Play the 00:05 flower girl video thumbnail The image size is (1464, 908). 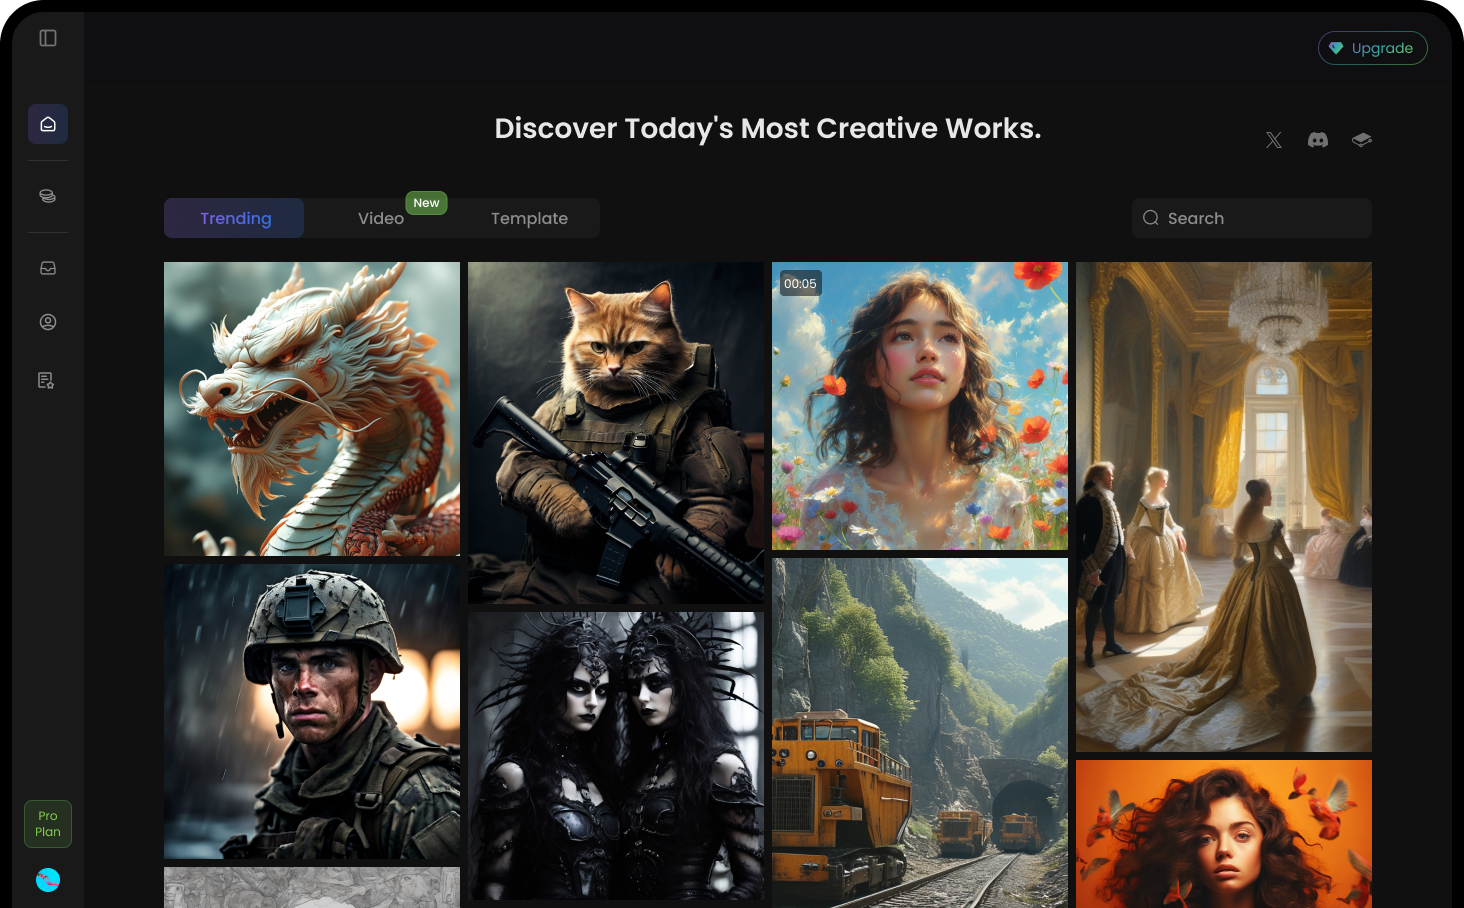pyautogui.click(x=919, y=405)
